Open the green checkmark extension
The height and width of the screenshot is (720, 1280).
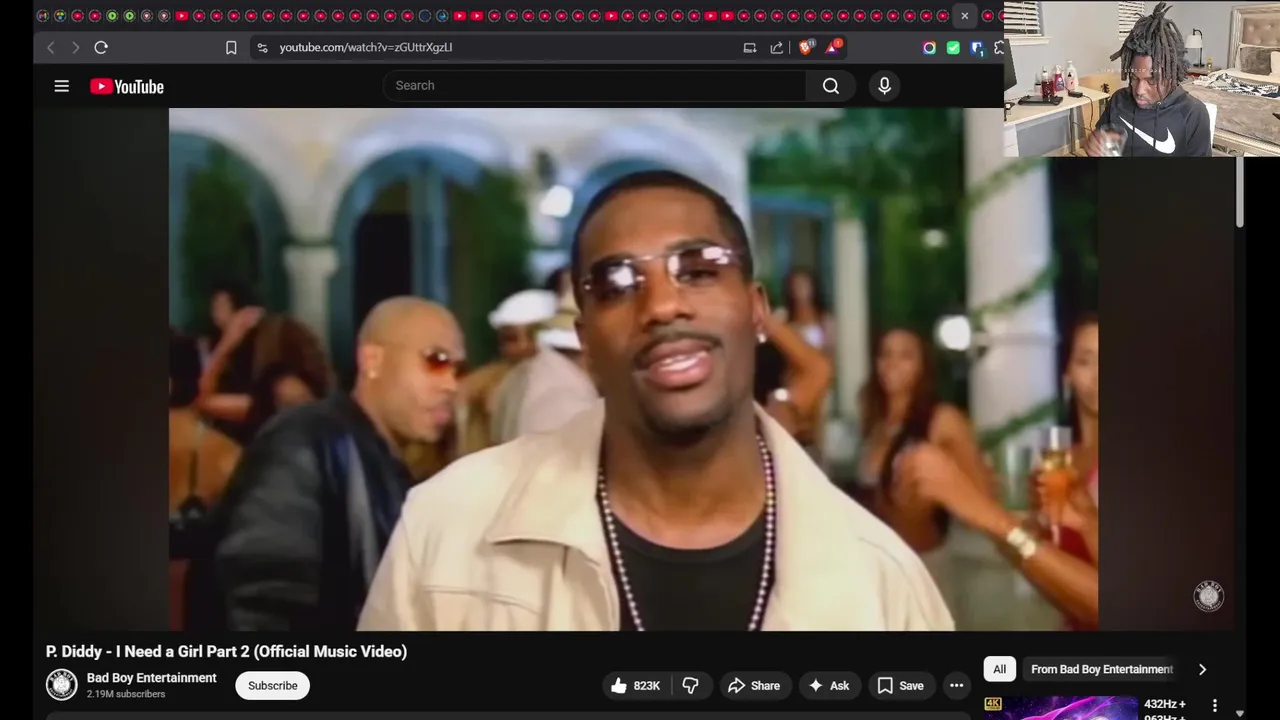953,47
